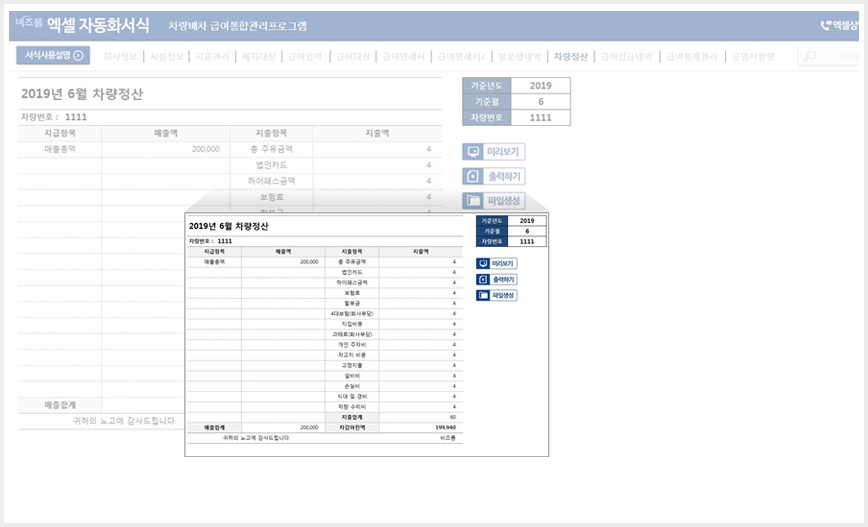
Task: Click the 199,940 balance value in enlarged preview
Action: click(x=446, y=427)
